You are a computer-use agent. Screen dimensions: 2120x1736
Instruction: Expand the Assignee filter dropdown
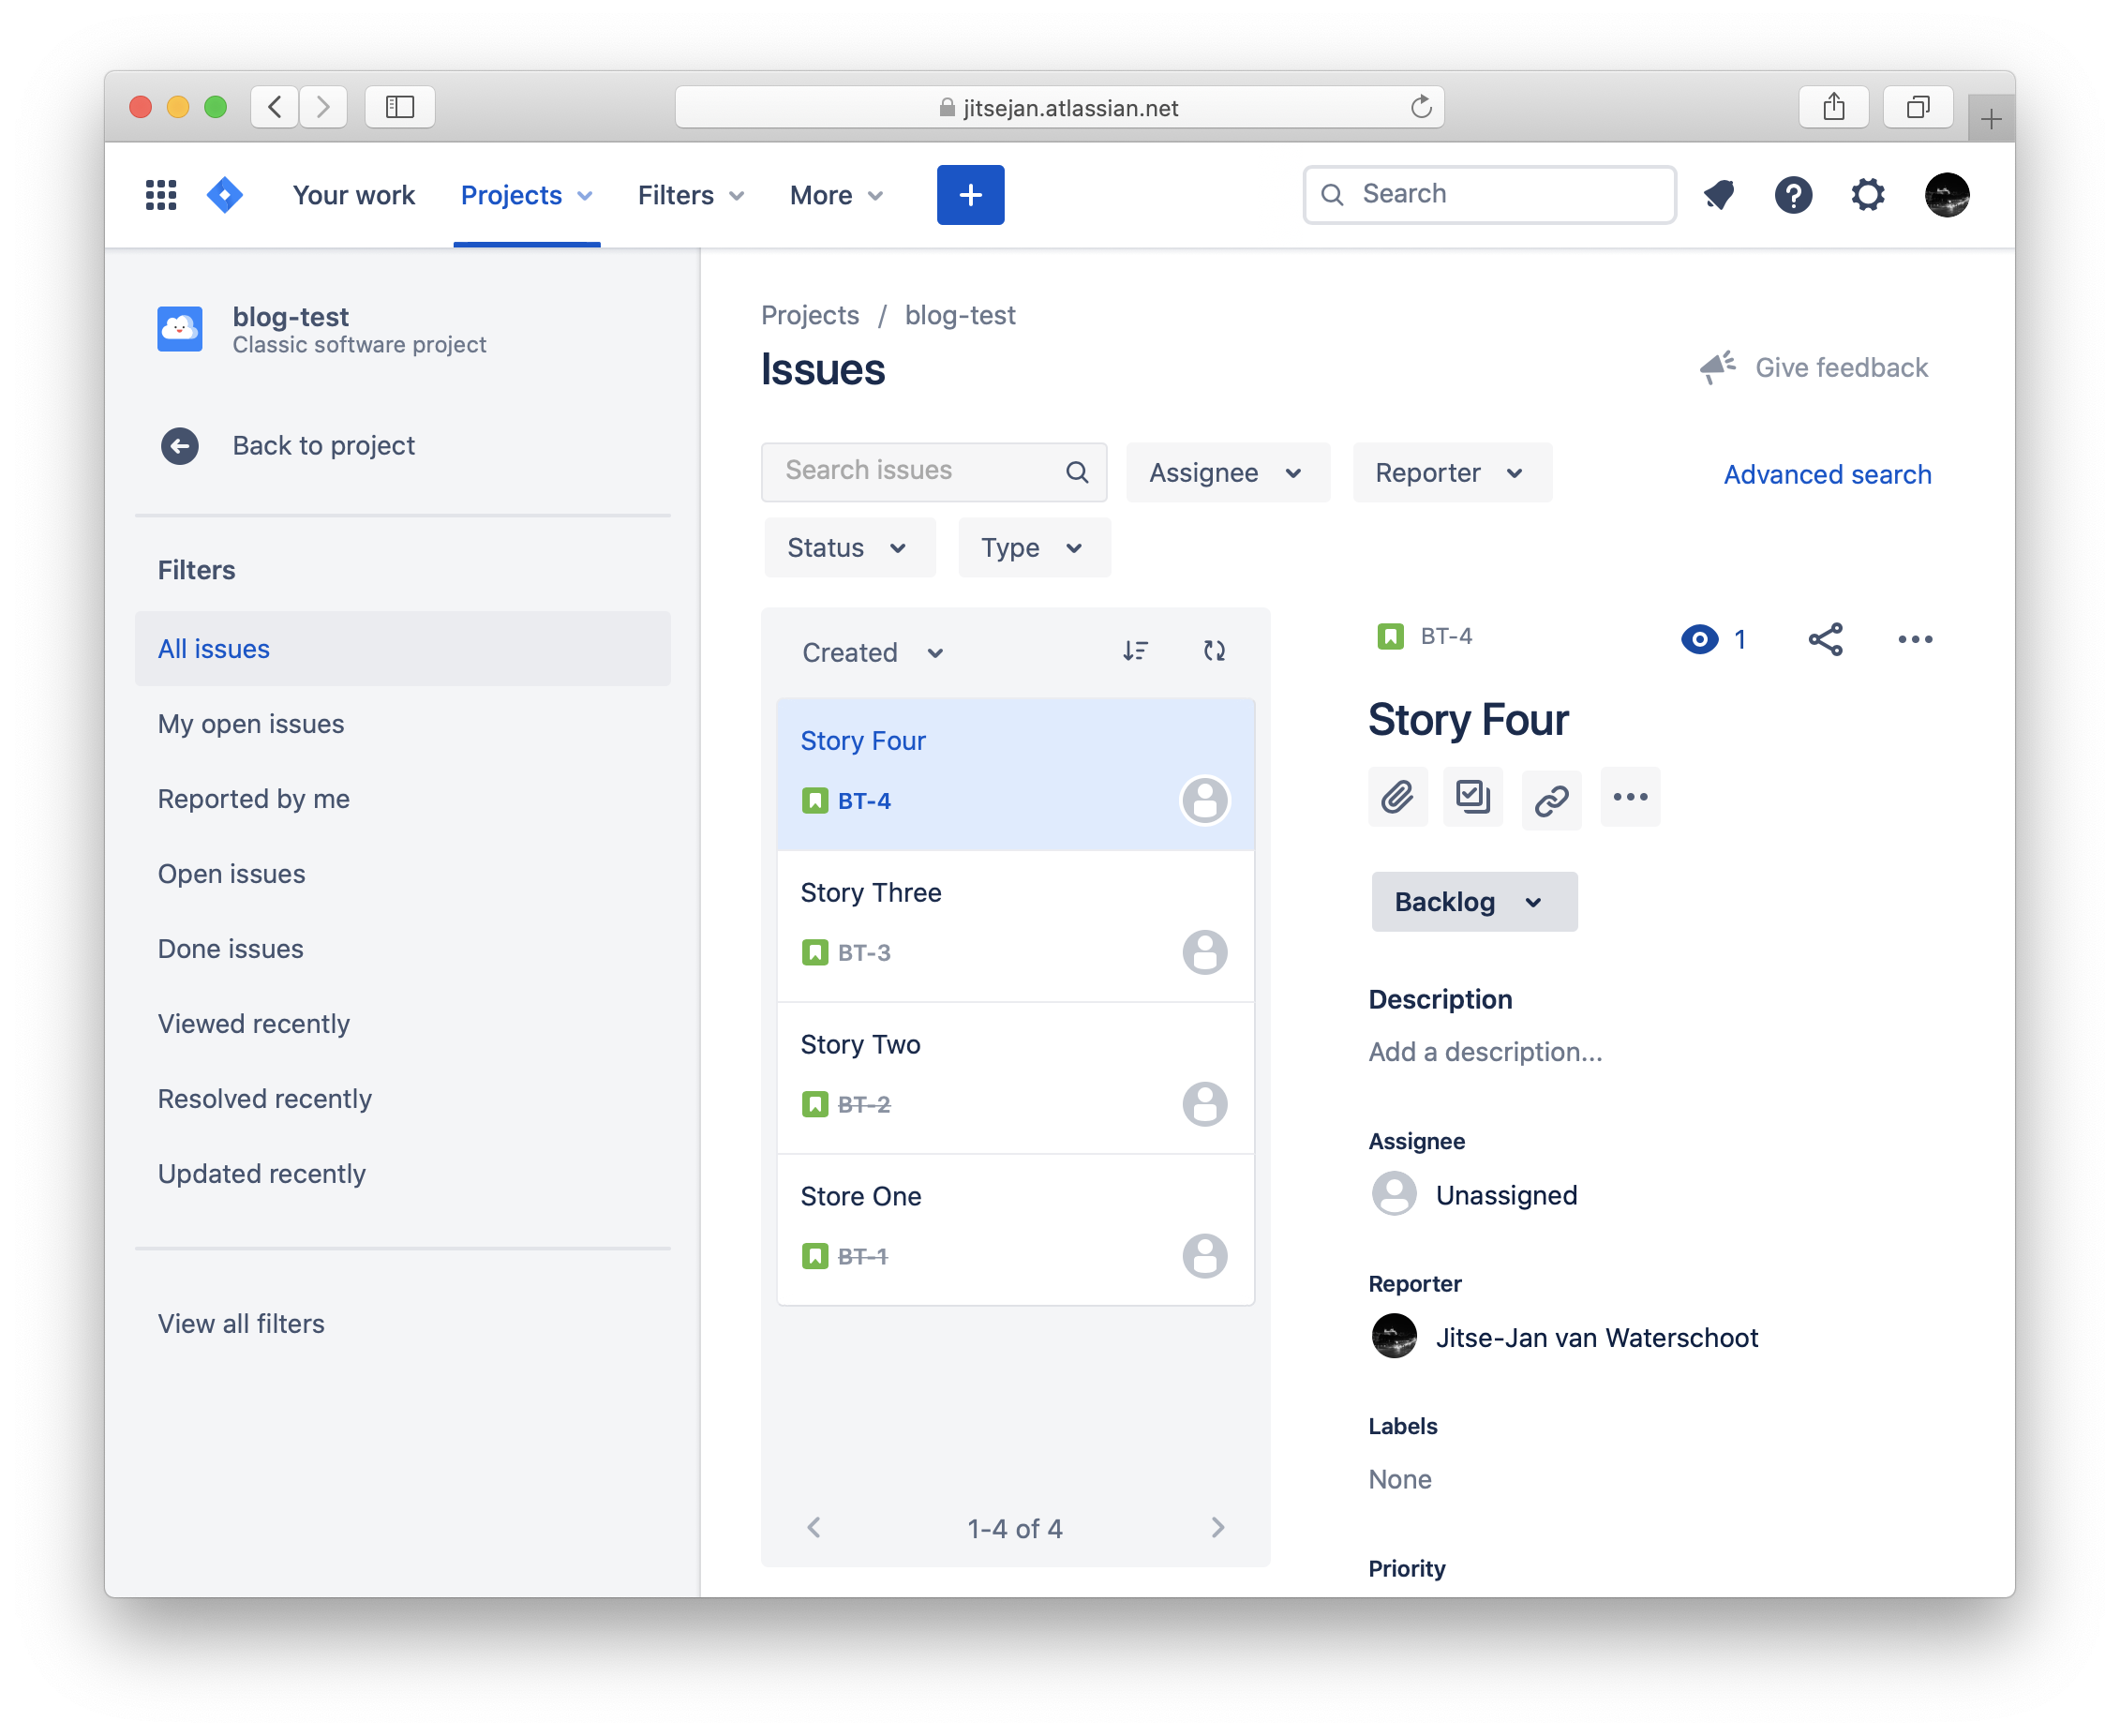[1226, 473]
